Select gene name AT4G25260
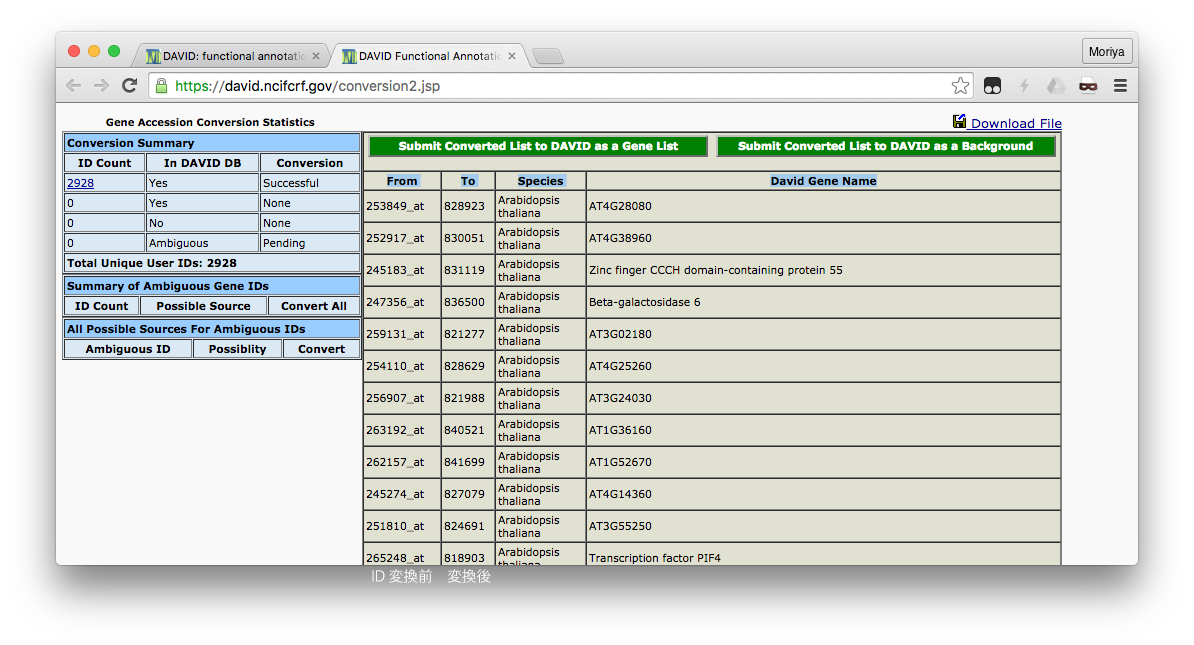This screenshot has height=645, width=1194. pyautogui.click(x=620, y=366)
